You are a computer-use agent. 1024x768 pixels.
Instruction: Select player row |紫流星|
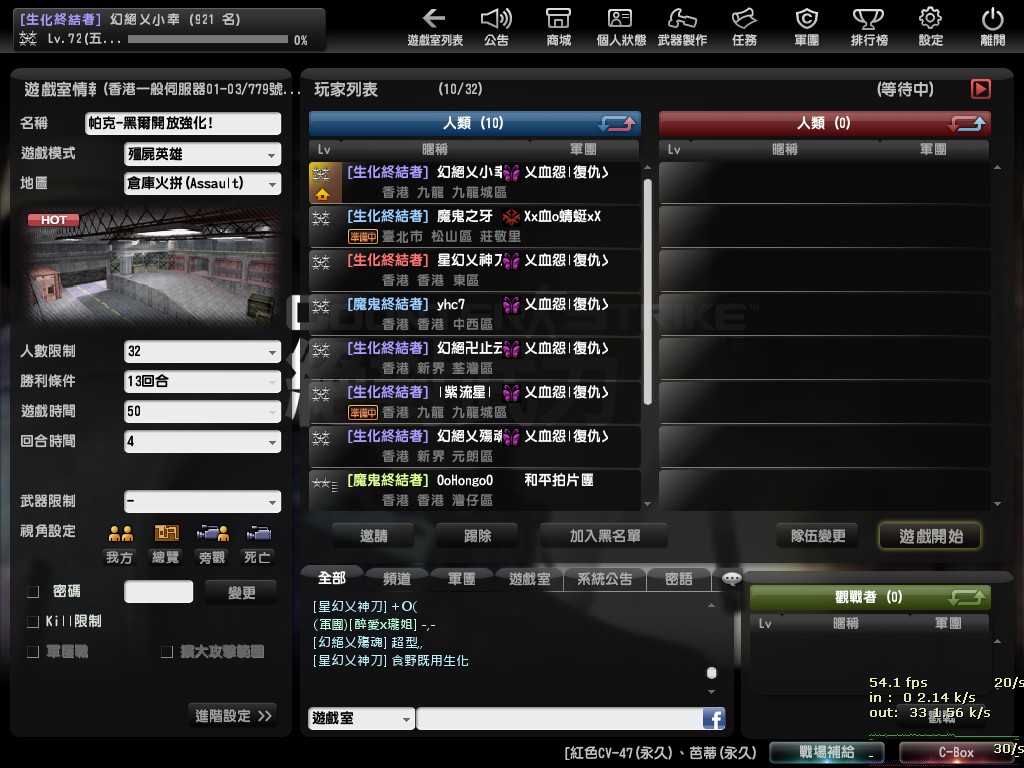click(x=475, y=402)
